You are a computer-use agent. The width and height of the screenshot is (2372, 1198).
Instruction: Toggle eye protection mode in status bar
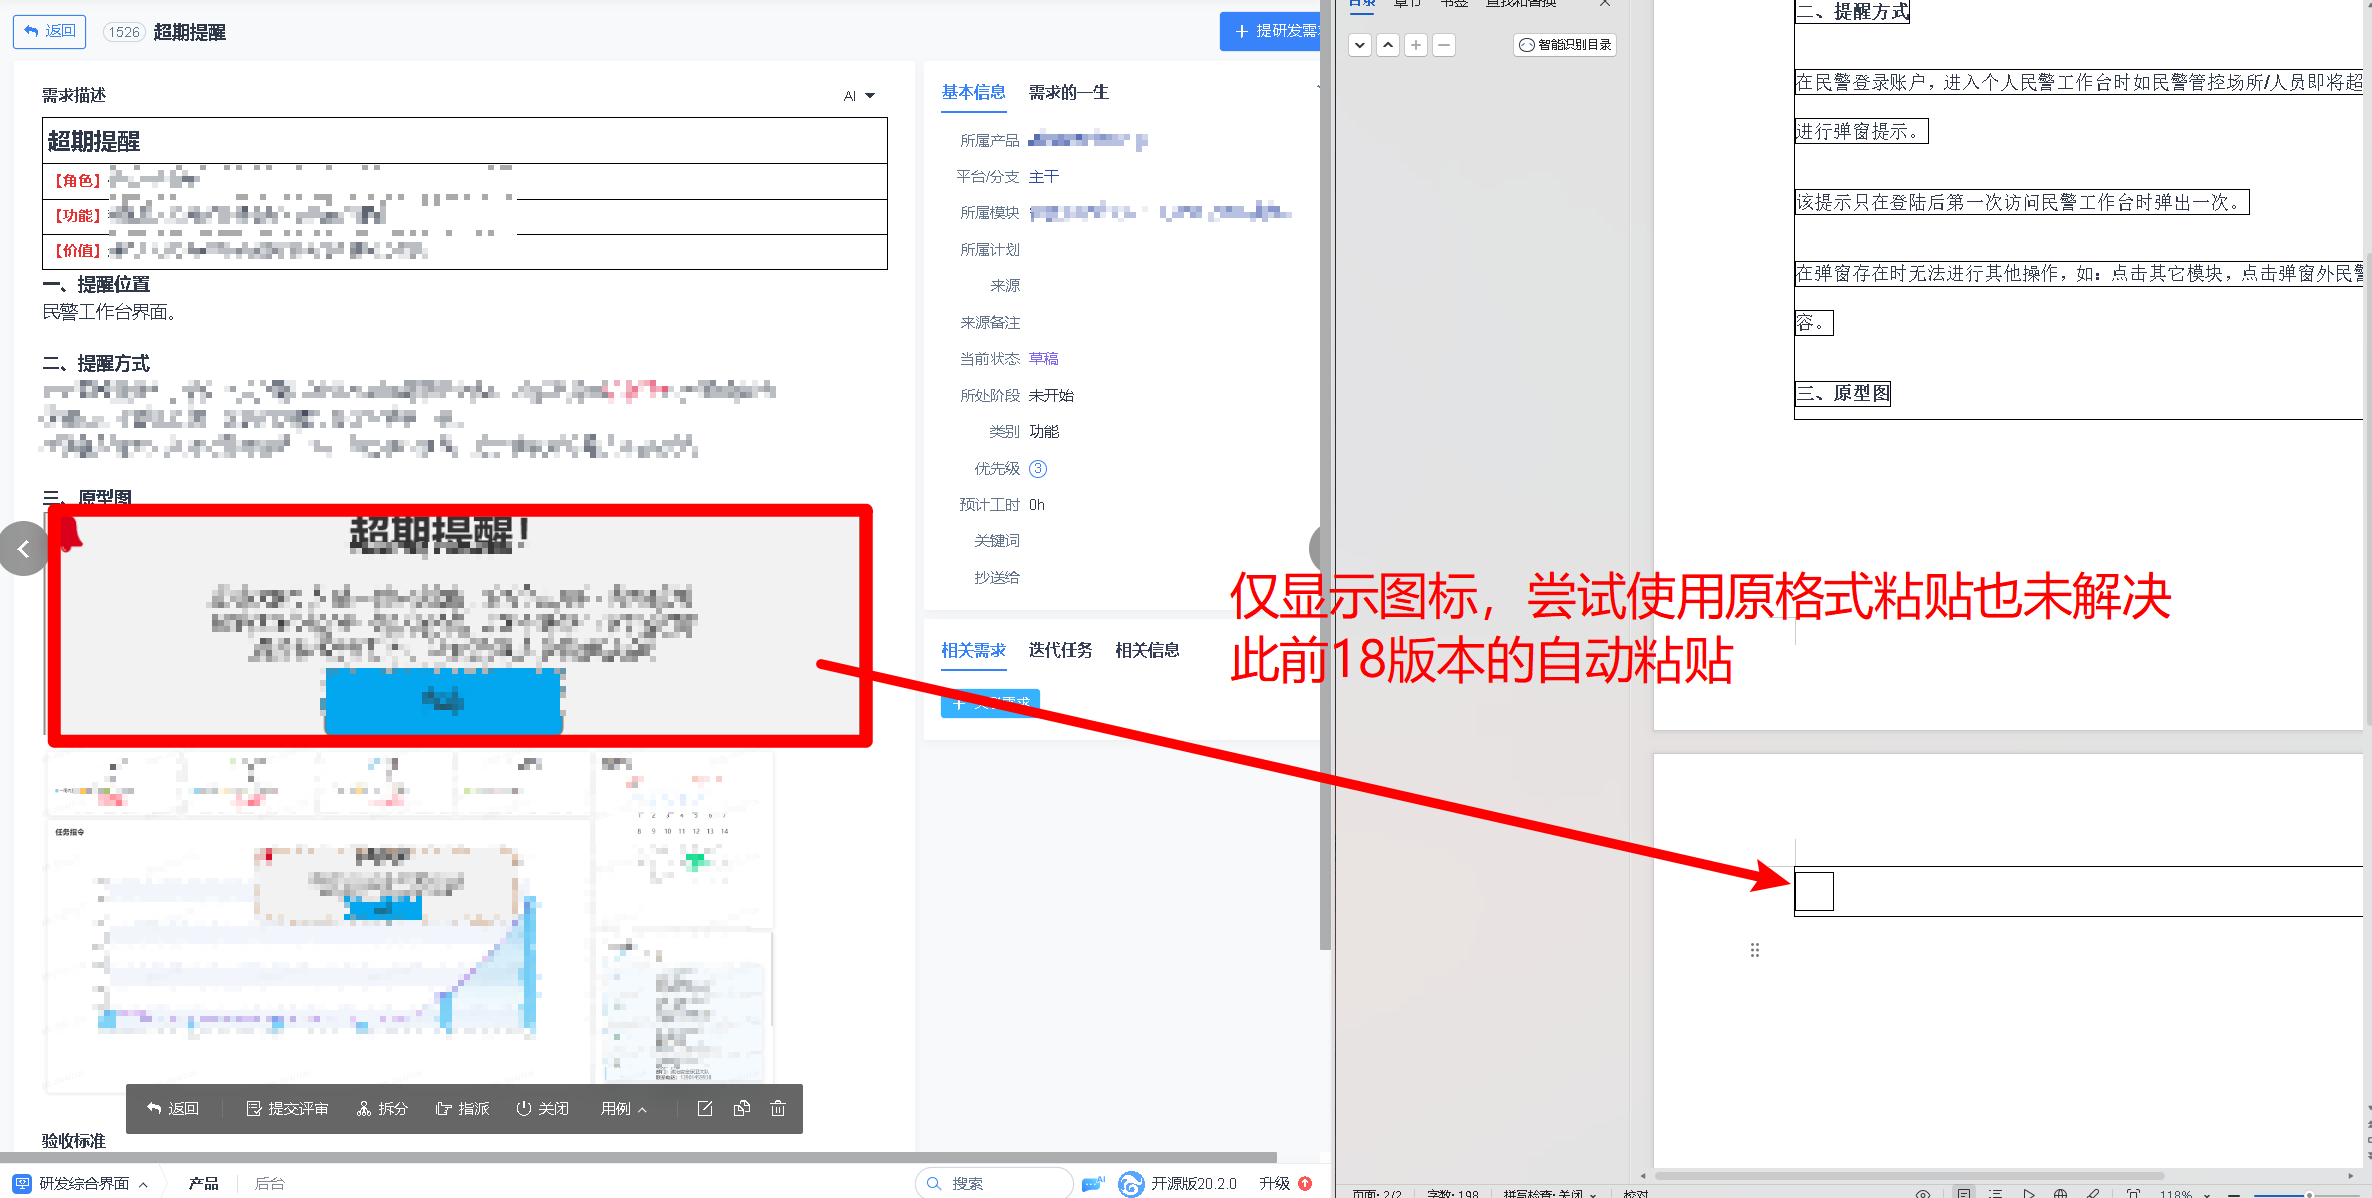[1923, 1193]
